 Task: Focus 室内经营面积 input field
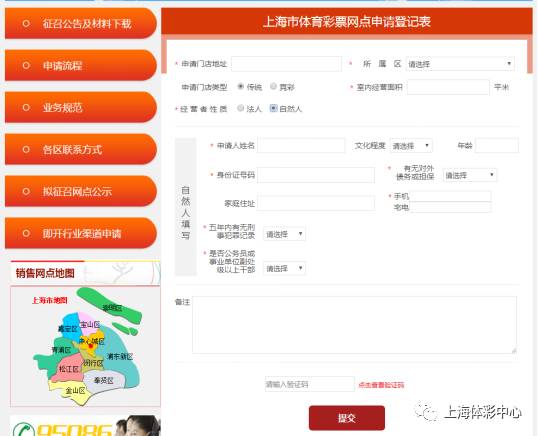click(x=448, y=87)
